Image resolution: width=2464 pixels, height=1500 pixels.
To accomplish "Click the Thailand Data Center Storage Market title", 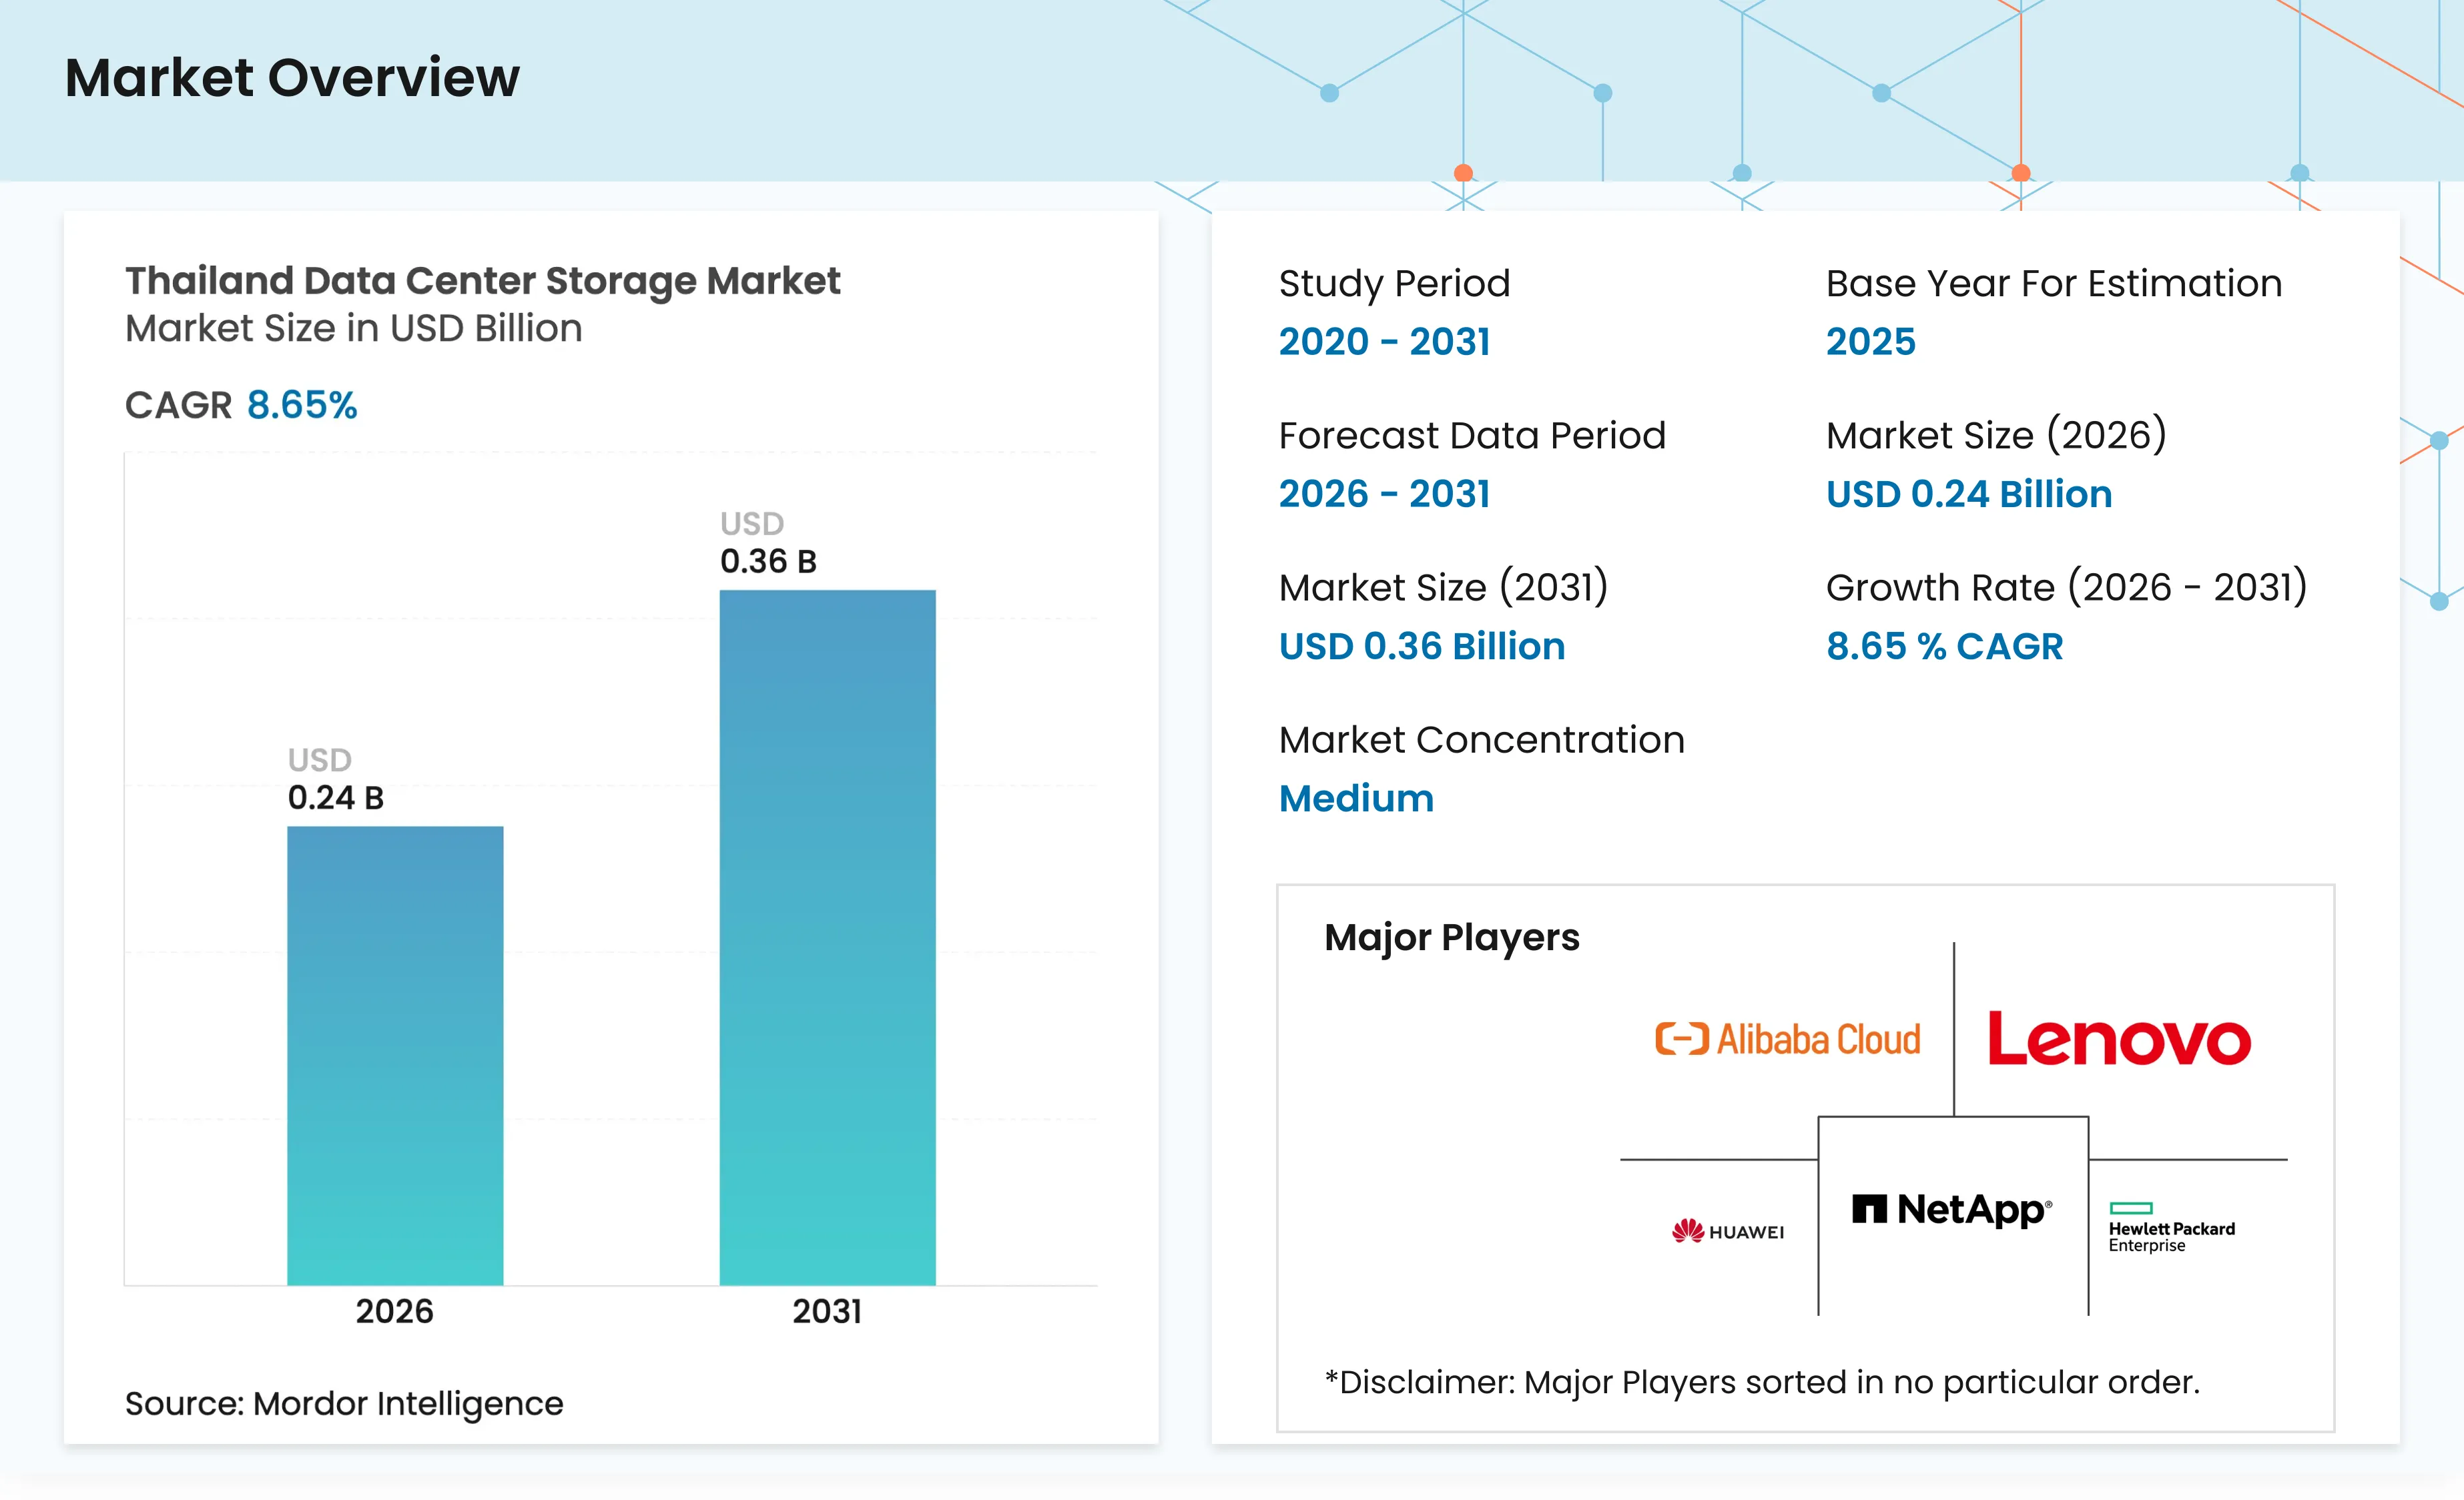I will click(x=482, y=281).
